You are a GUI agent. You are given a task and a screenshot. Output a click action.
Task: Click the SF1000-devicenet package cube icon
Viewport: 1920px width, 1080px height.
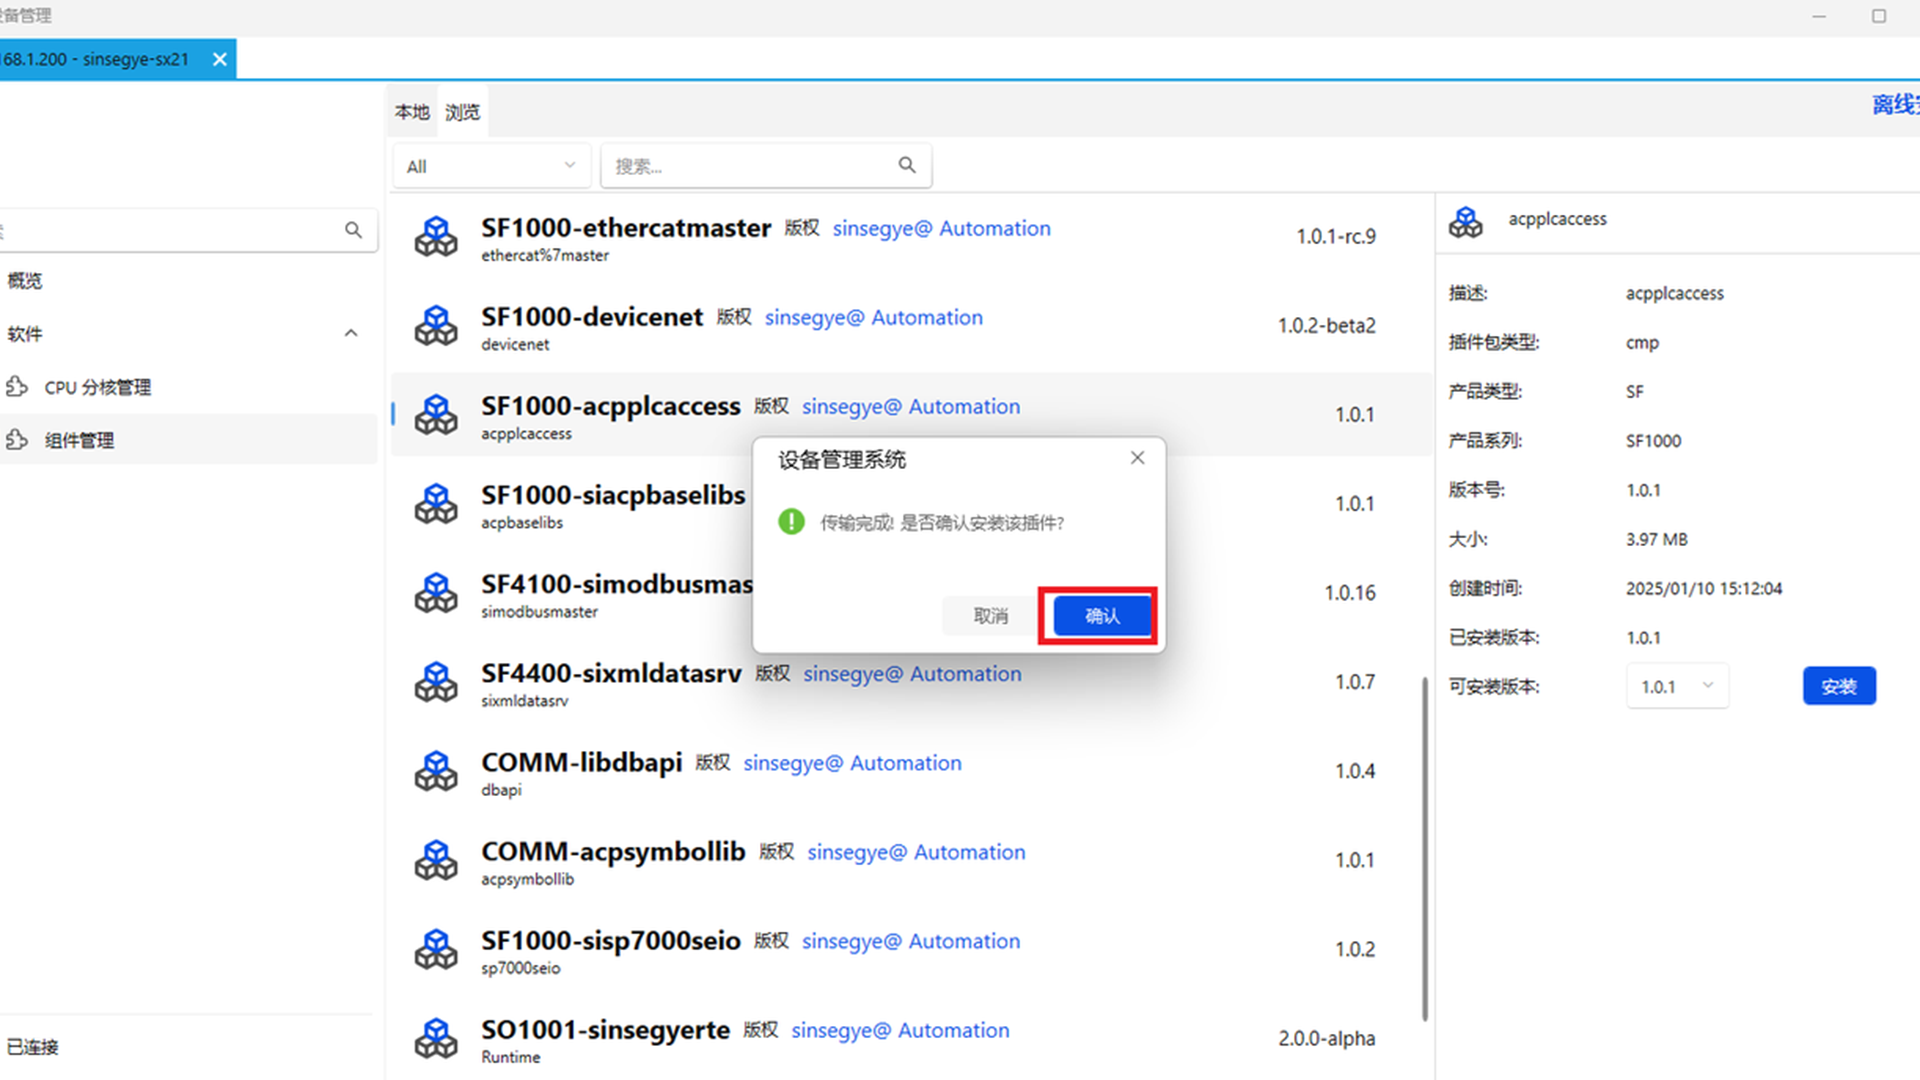(x=436, y=326)
